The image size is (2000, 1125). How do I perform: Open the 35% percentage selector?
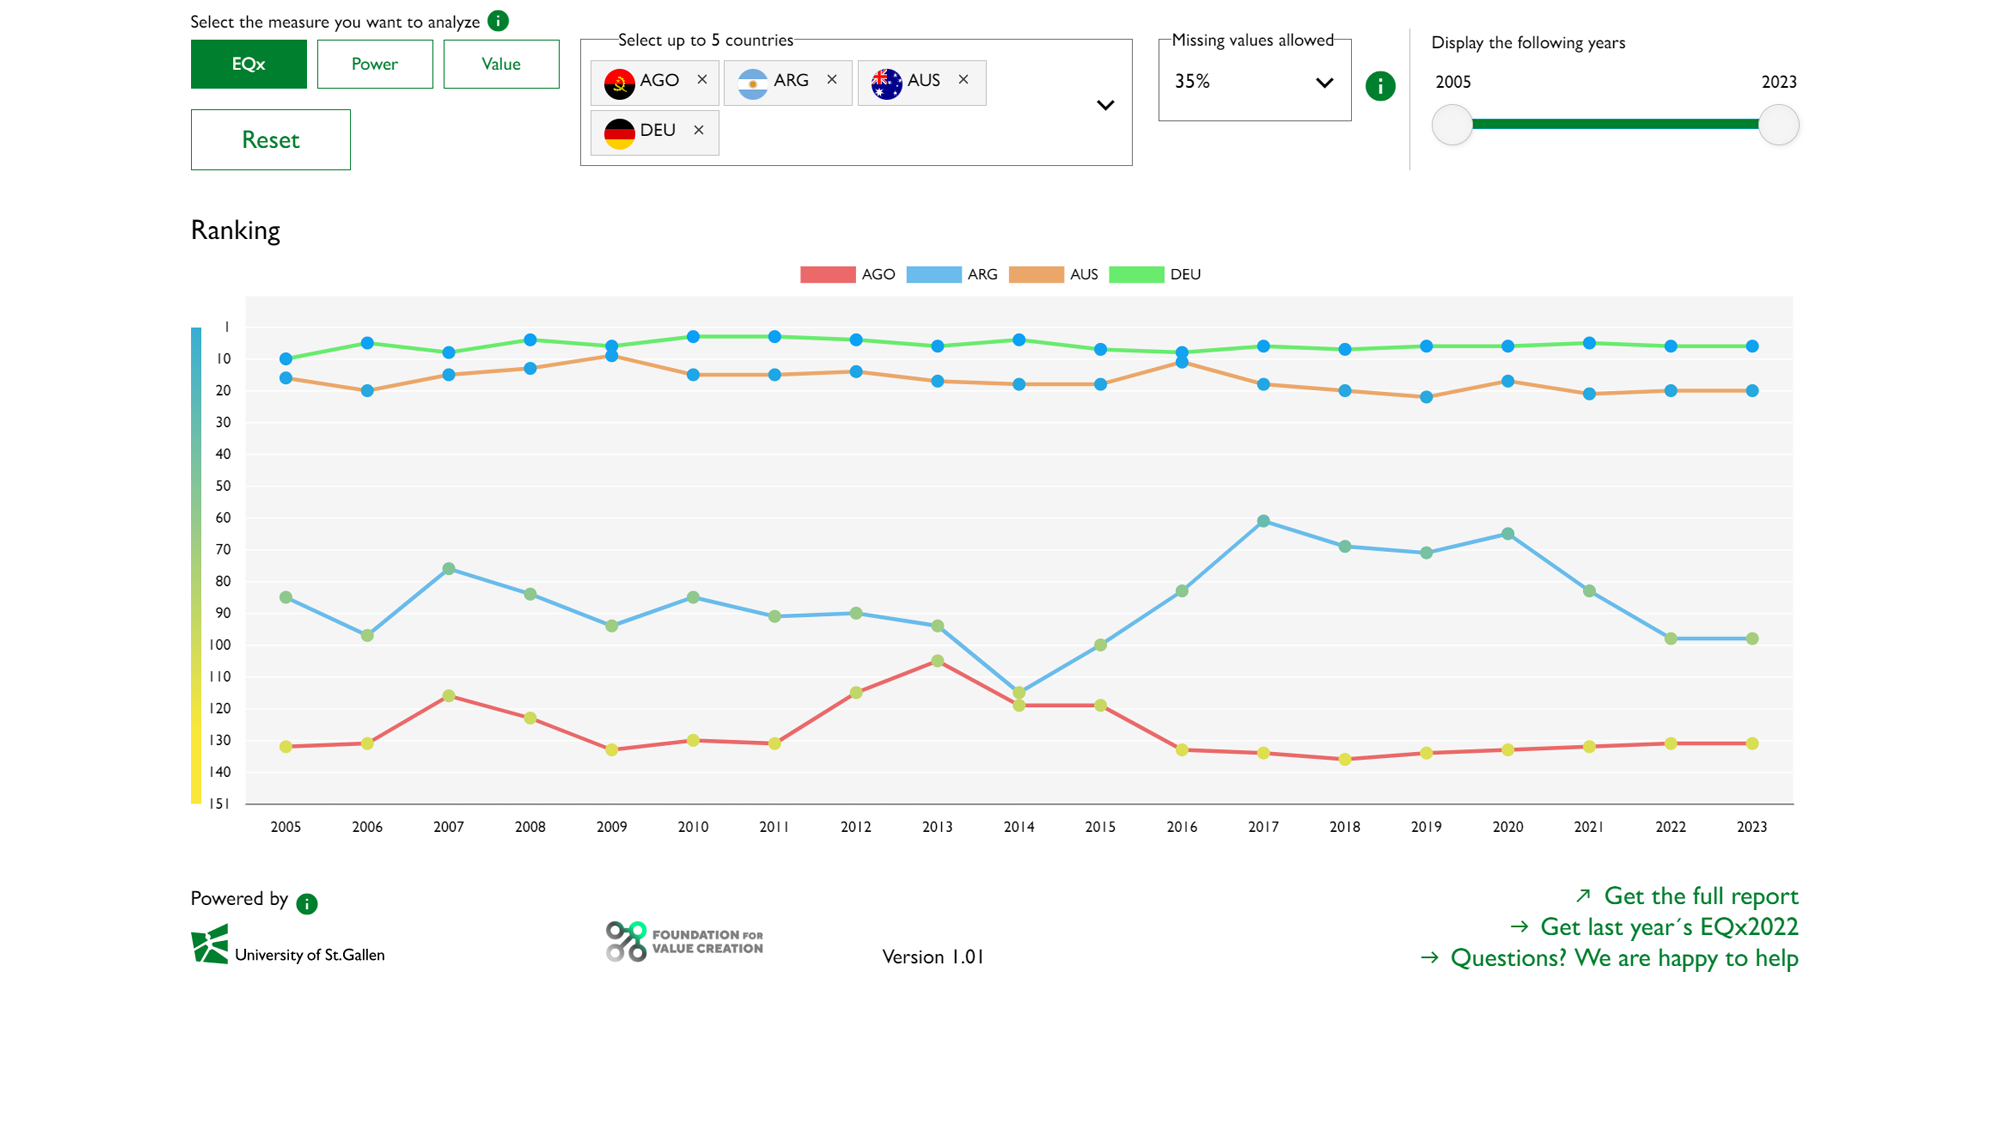[x=1254, y=82]
